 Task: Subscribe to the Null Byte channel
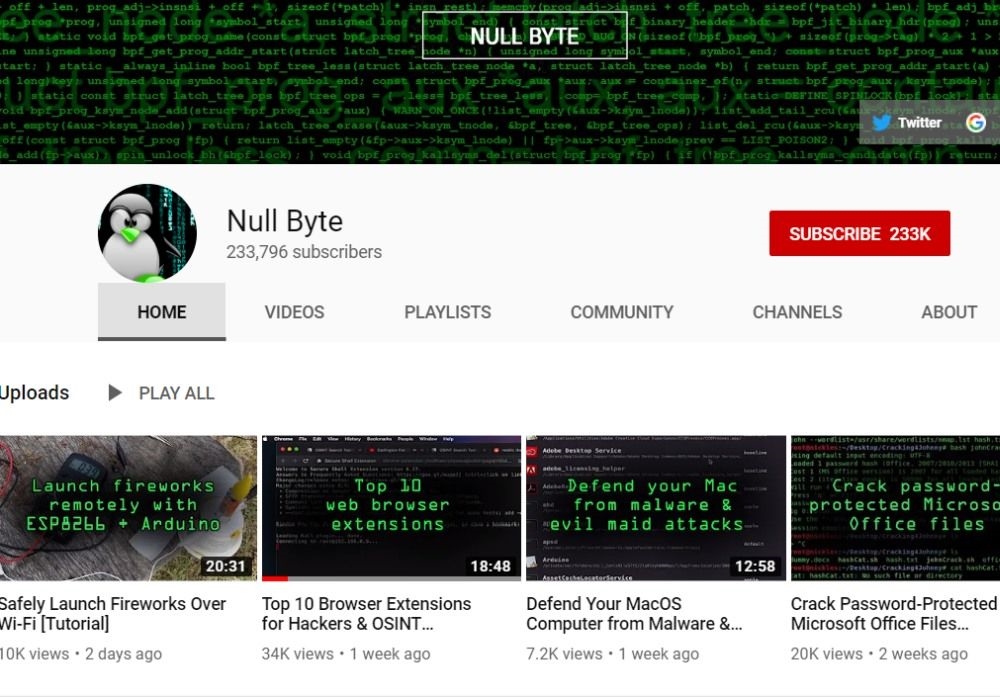pyautogui.click(x=859, y=234)
